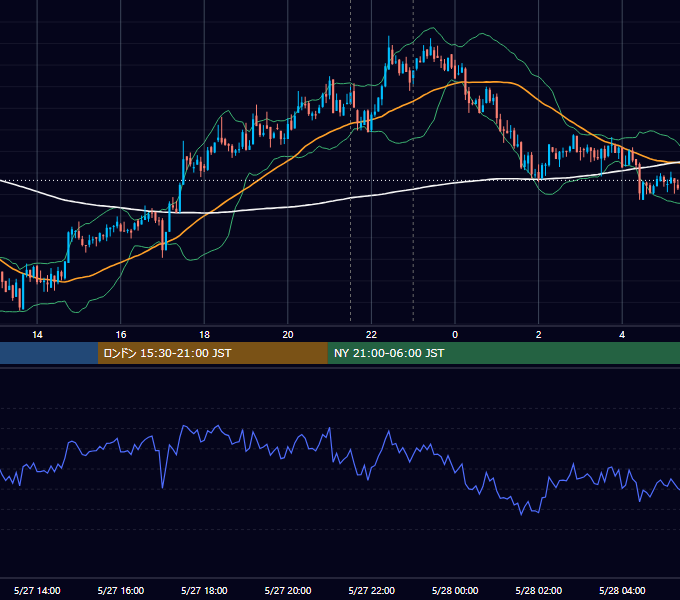Click the 5/27 20:00 label on indicator axis
This screenshot has width=680, height=600.
288,590
